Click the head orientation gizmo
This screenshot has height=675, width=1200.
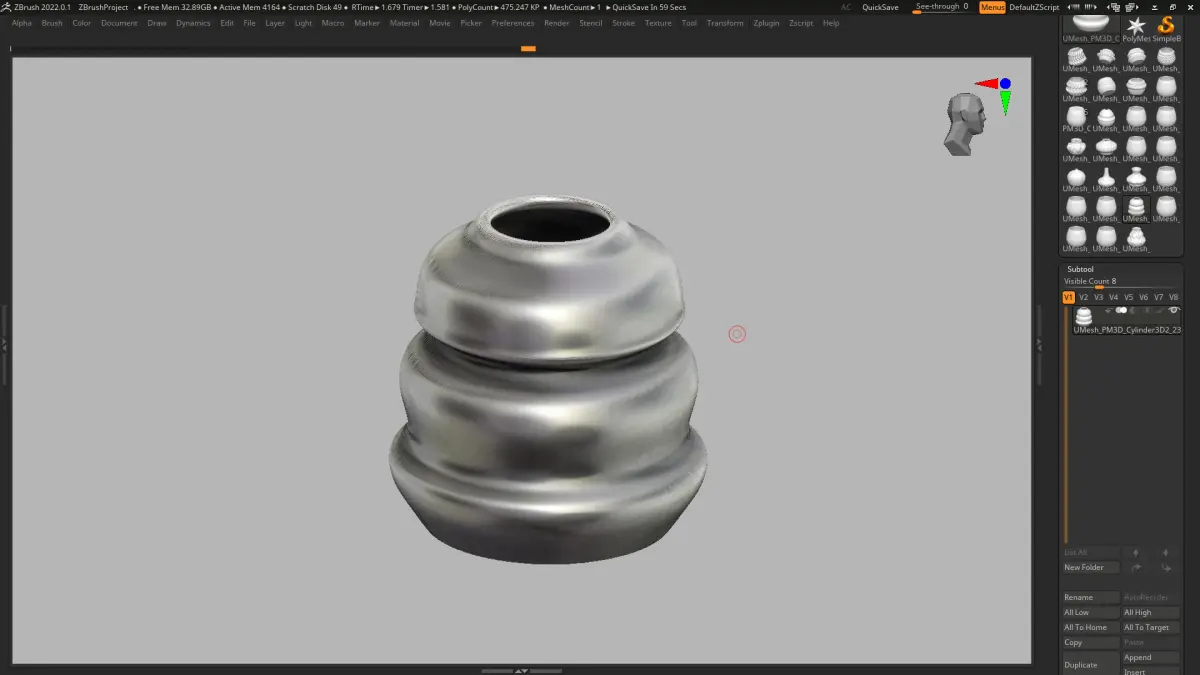964,124
